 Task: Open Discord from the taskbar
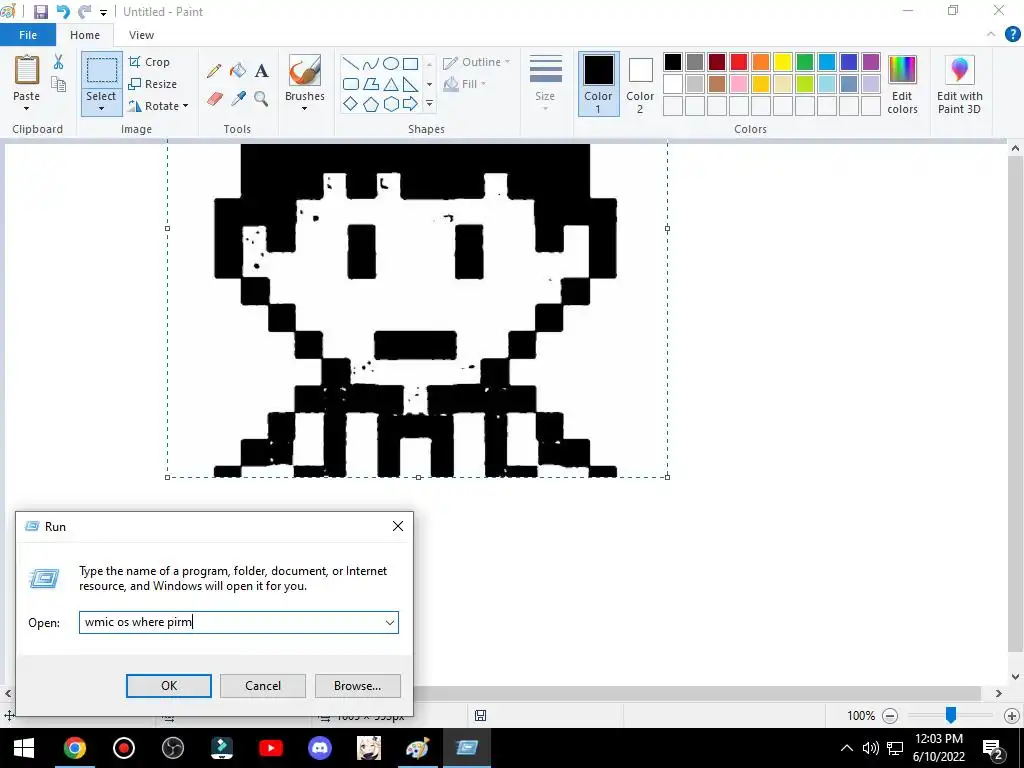[x=319, y=748]
